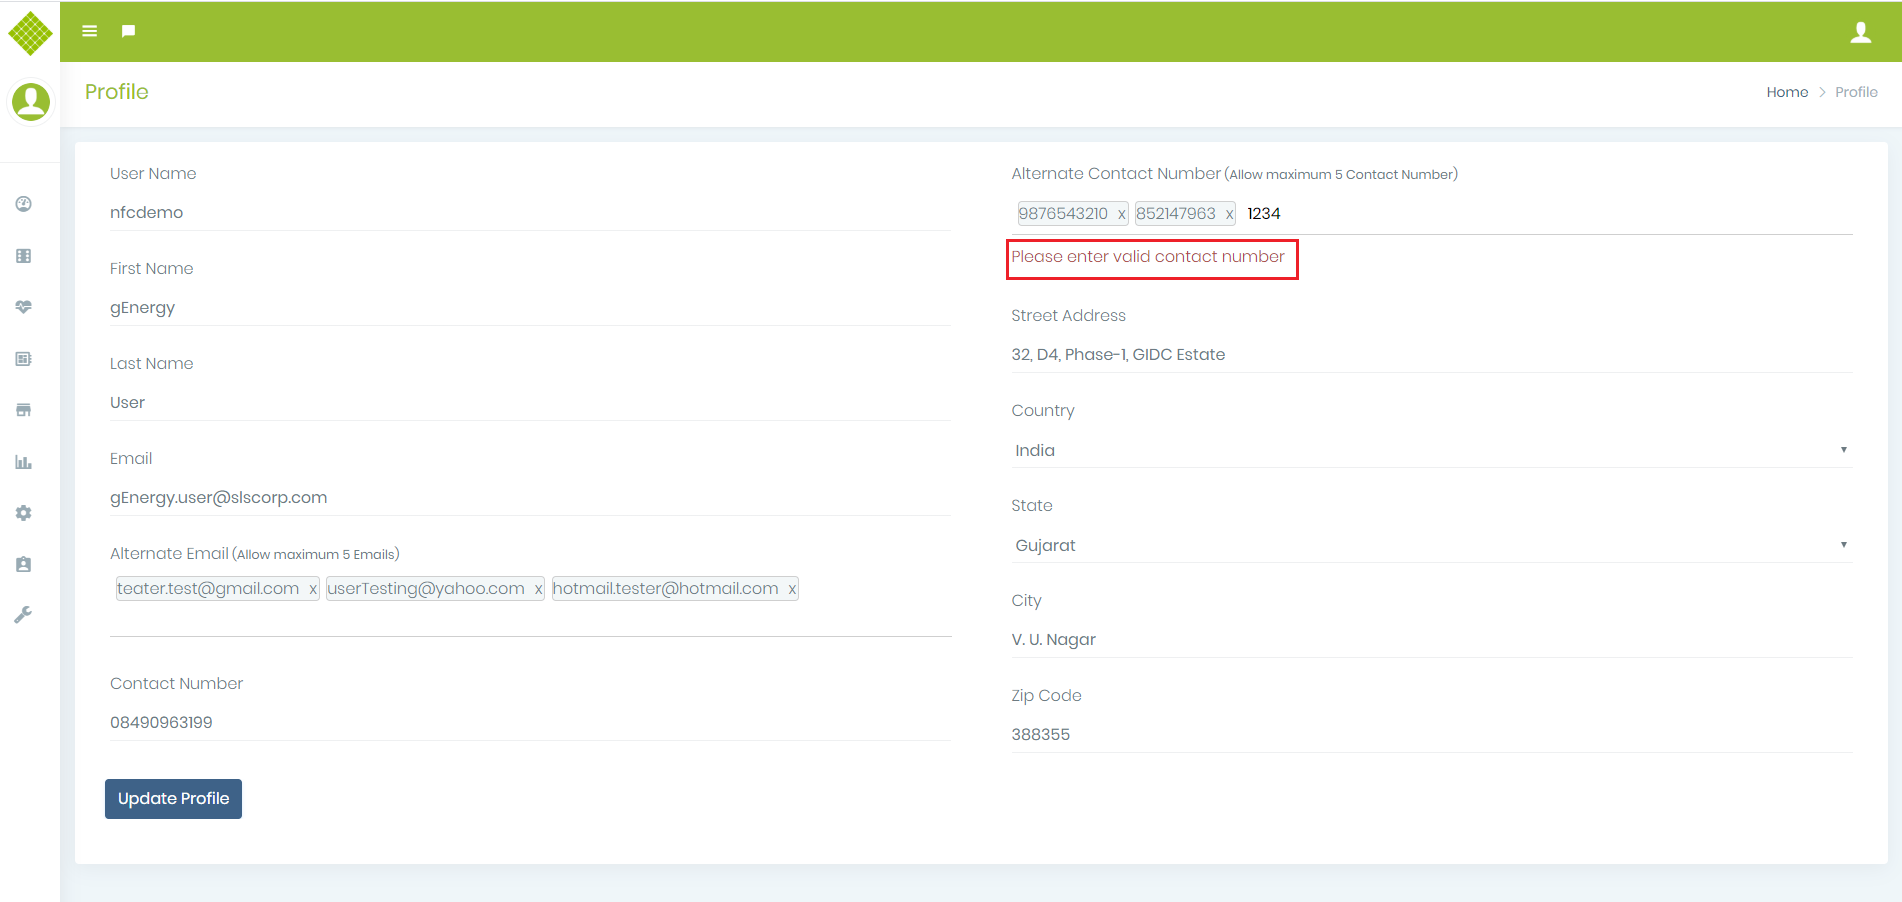Open the dashboard gauge icon in sidebar
Screen dimensions: 1902x902
click(x=24, y=204)
